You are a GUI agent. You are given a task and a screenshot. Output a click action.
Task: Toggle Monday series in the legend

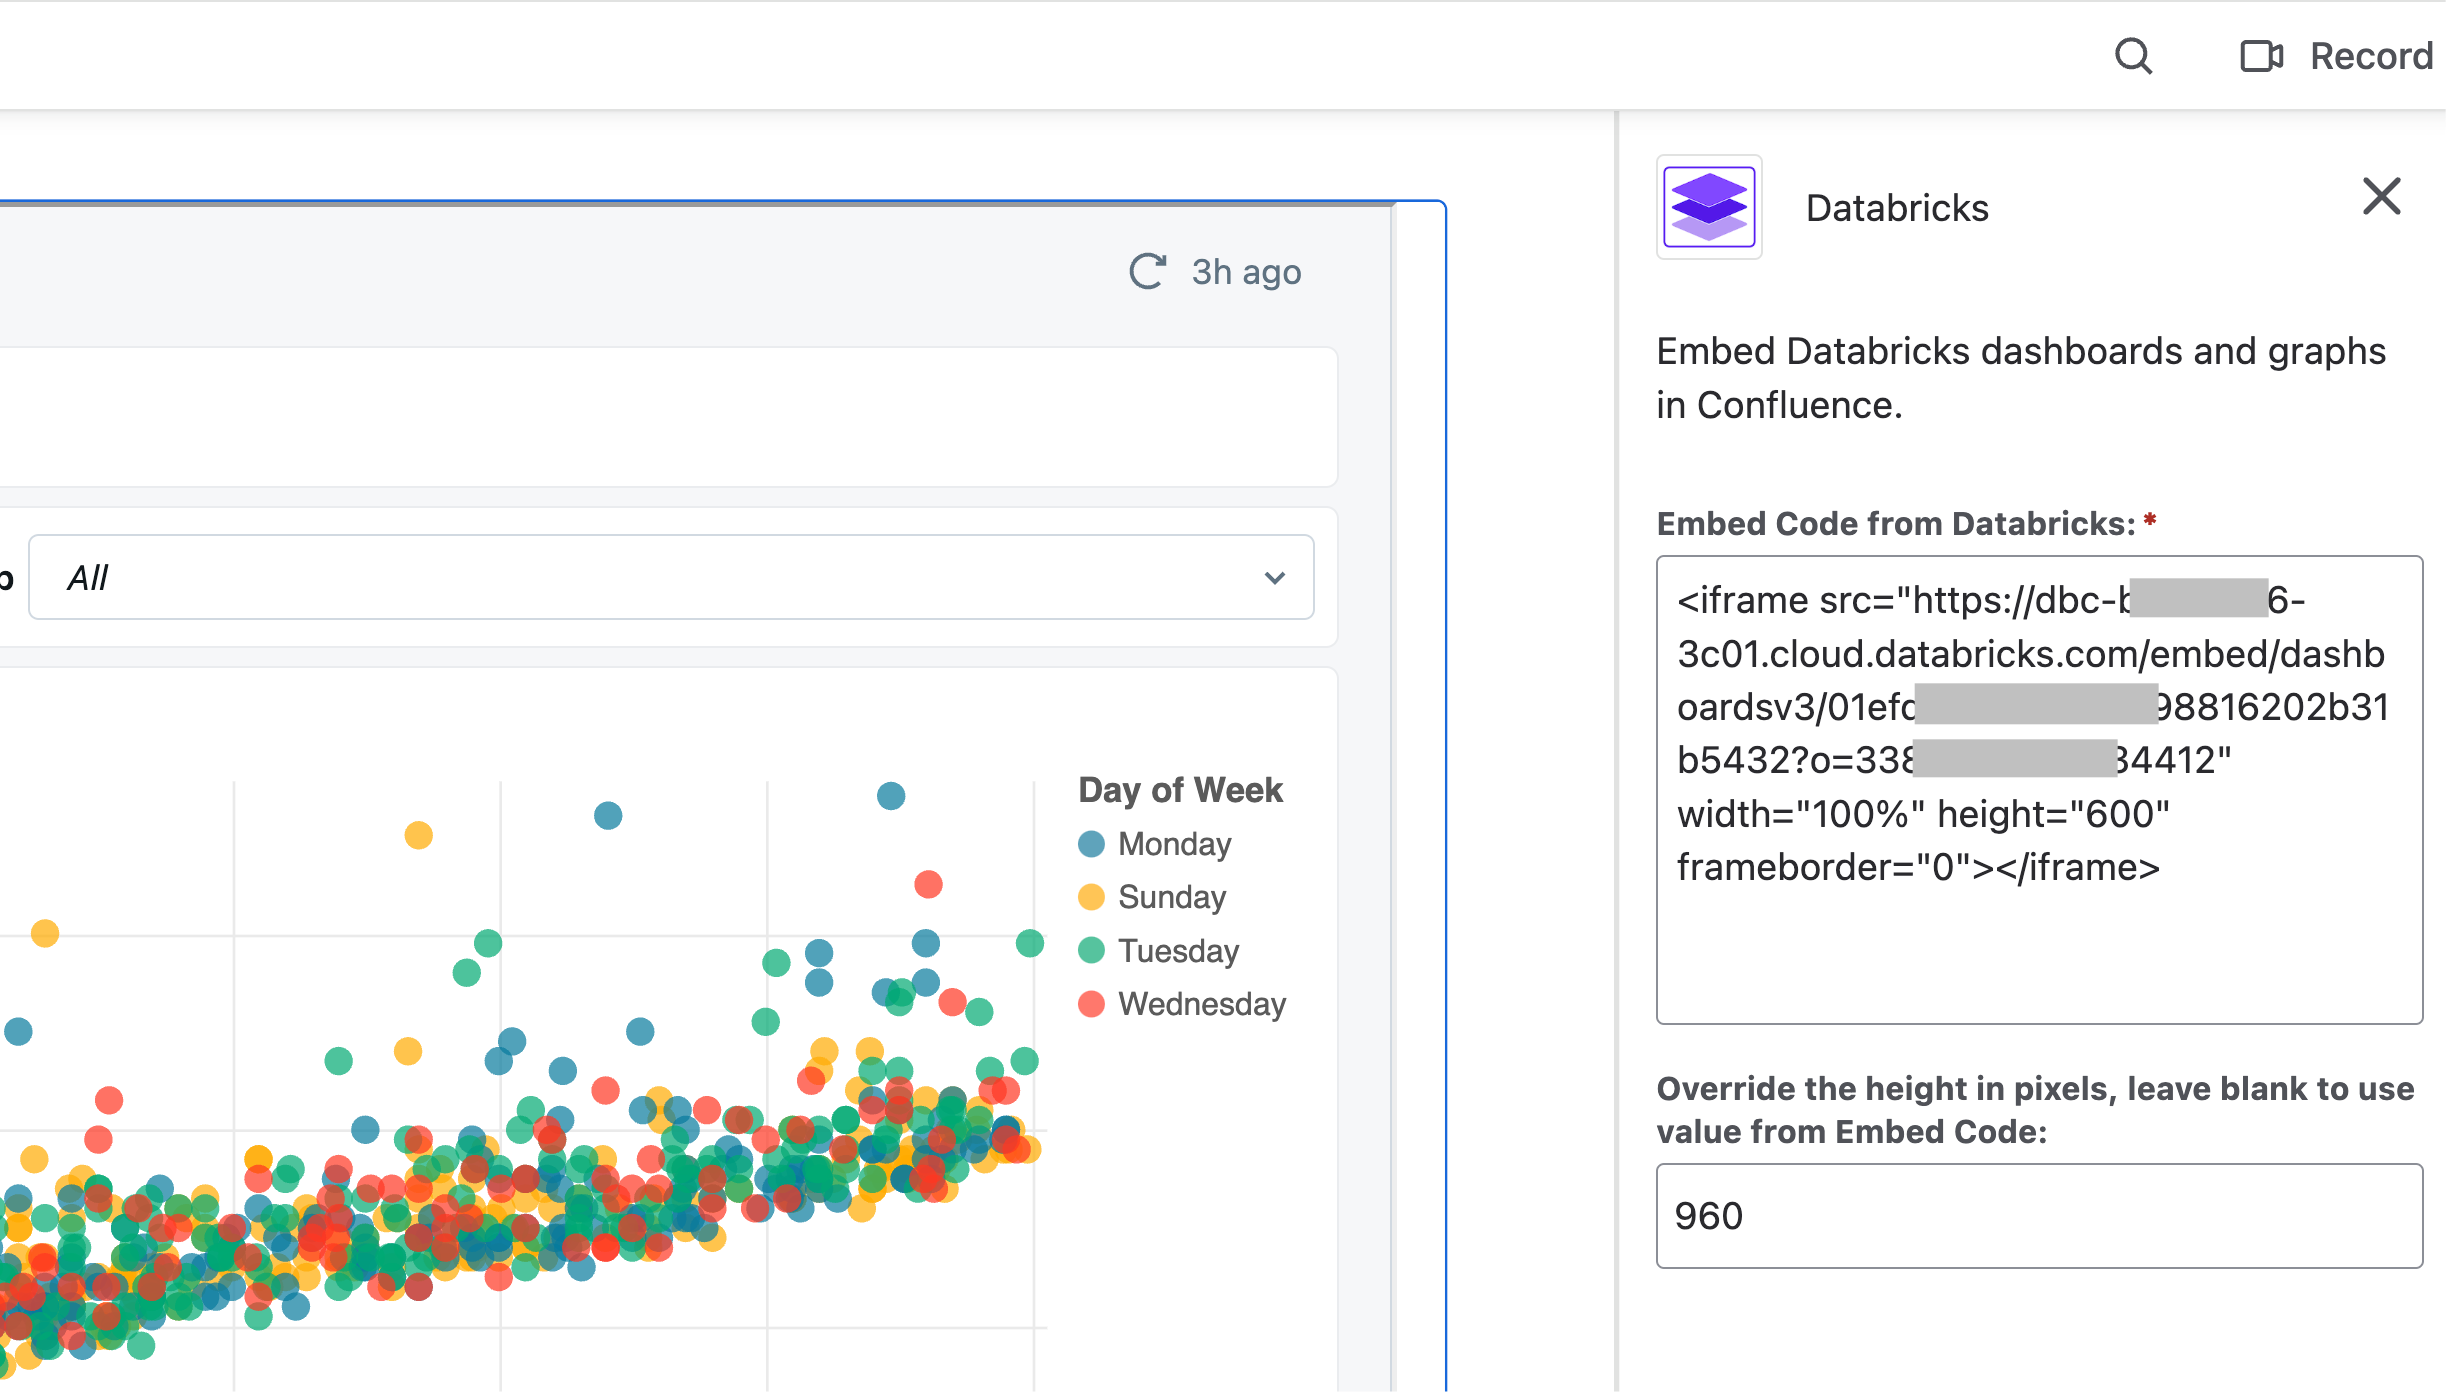(x=1174, y=844)
